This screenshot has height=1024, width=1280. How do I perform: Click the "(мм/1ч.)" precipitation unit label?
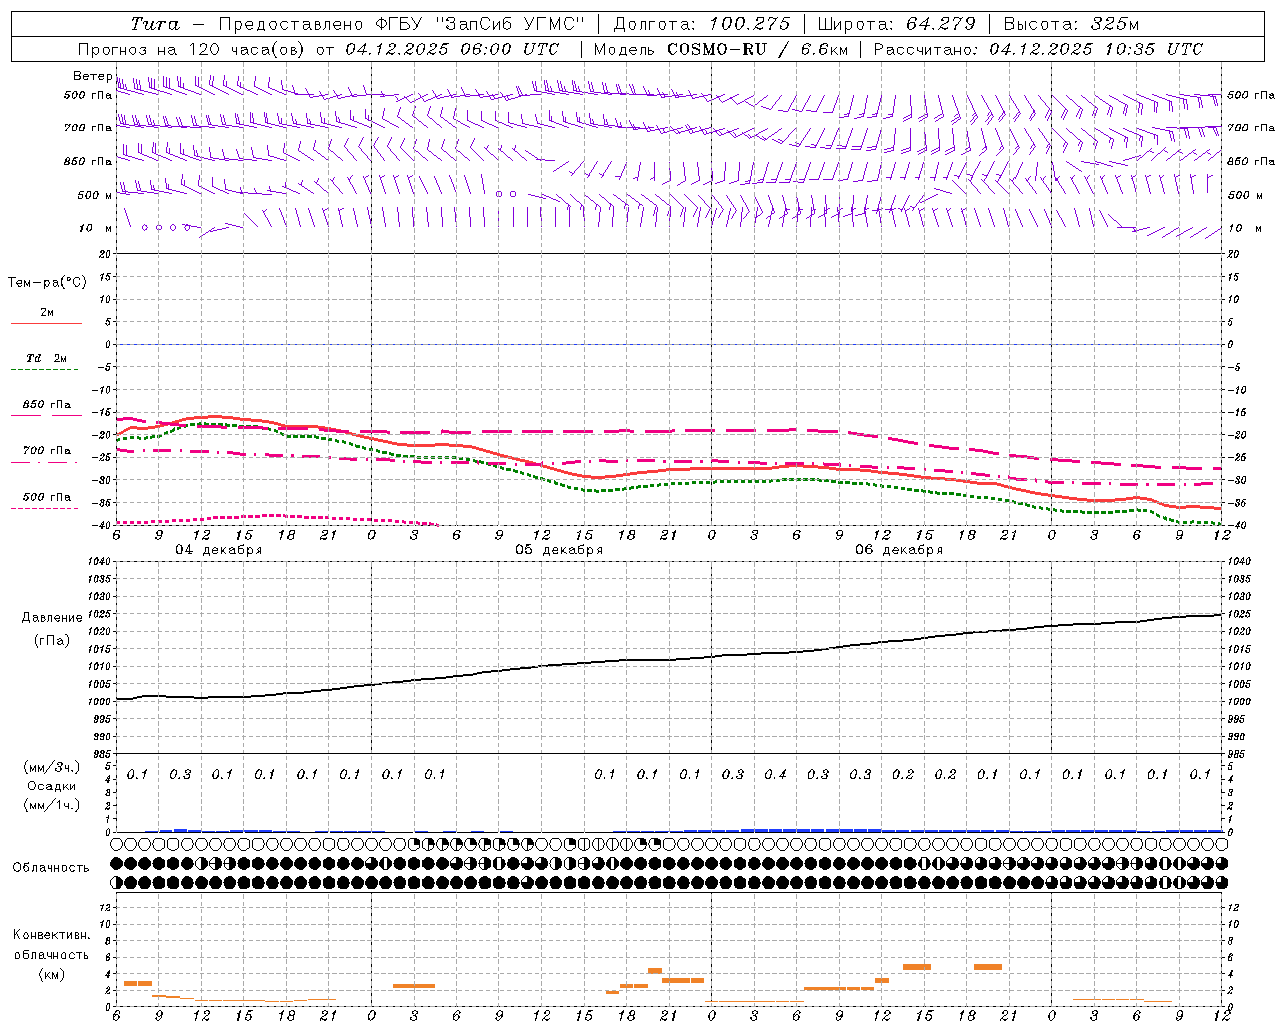click(x=52, y=805)
